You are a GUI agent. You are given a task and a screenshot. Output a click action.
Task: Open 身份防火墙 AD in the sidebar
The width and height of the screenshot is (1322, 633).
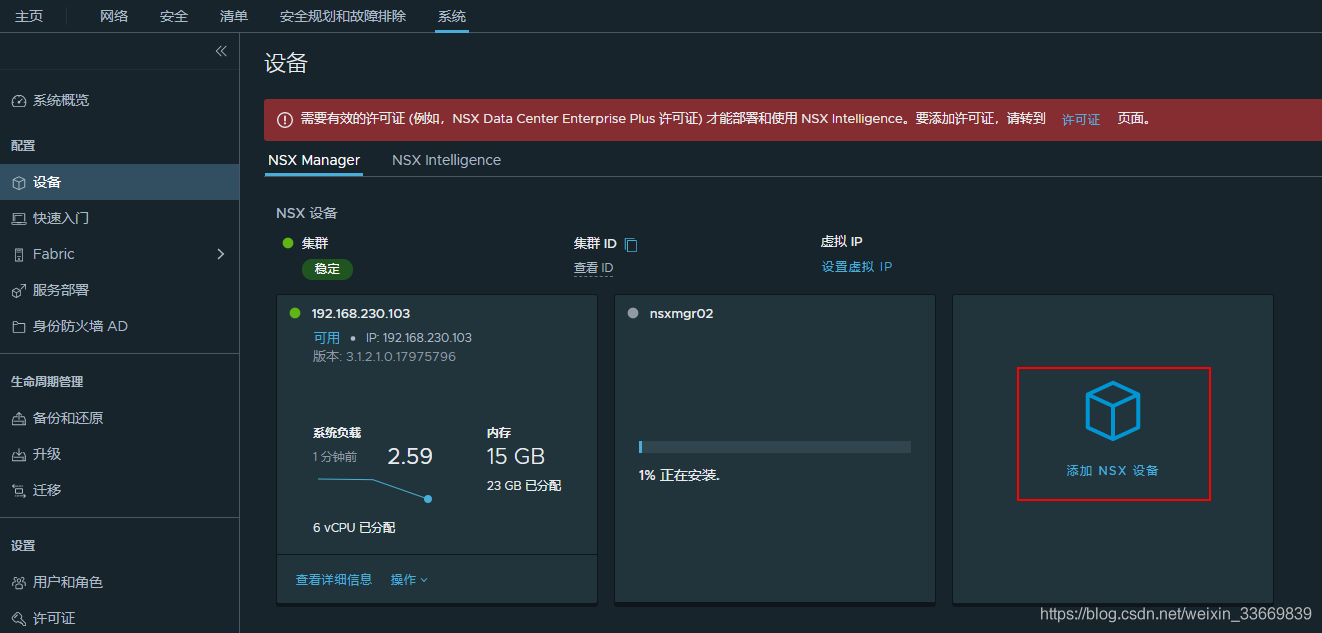coord(80,327)
